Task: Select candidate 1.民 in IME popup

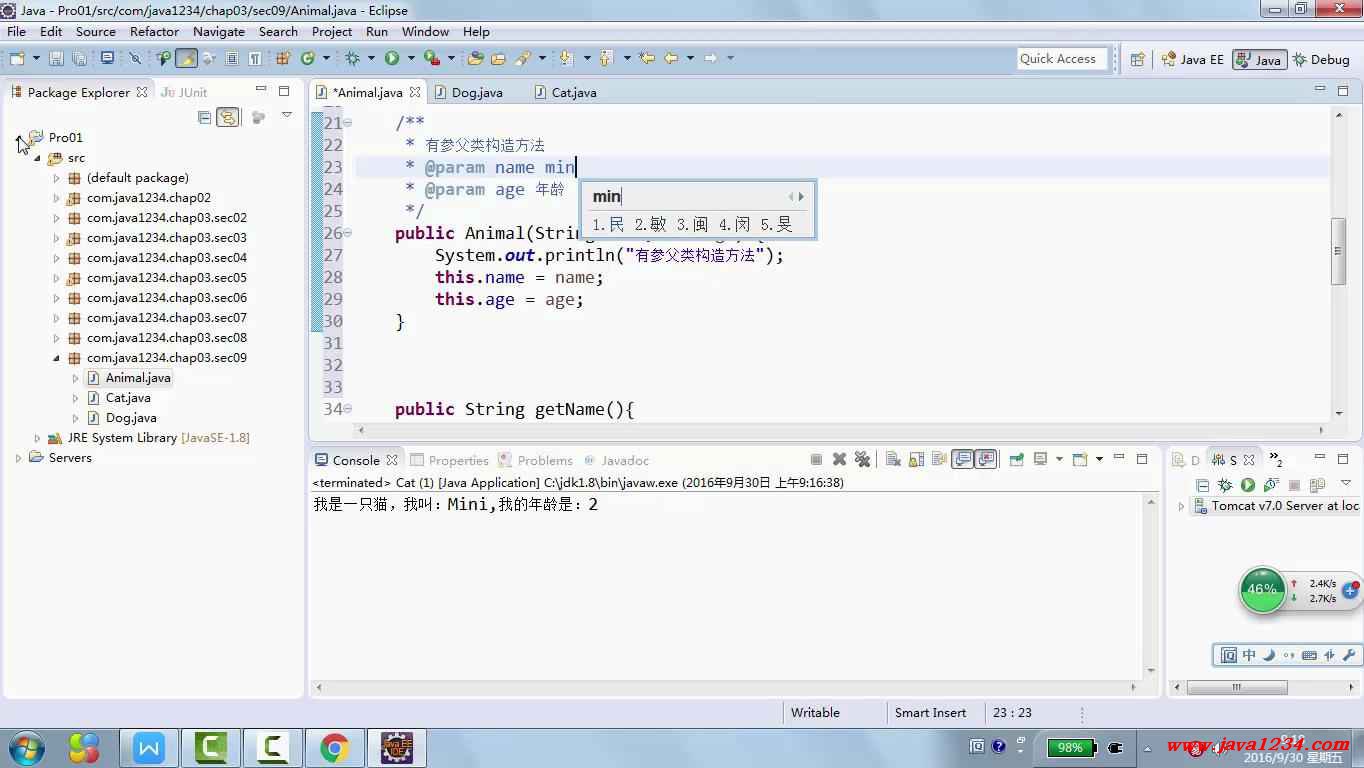Action: tap(608, 225)
